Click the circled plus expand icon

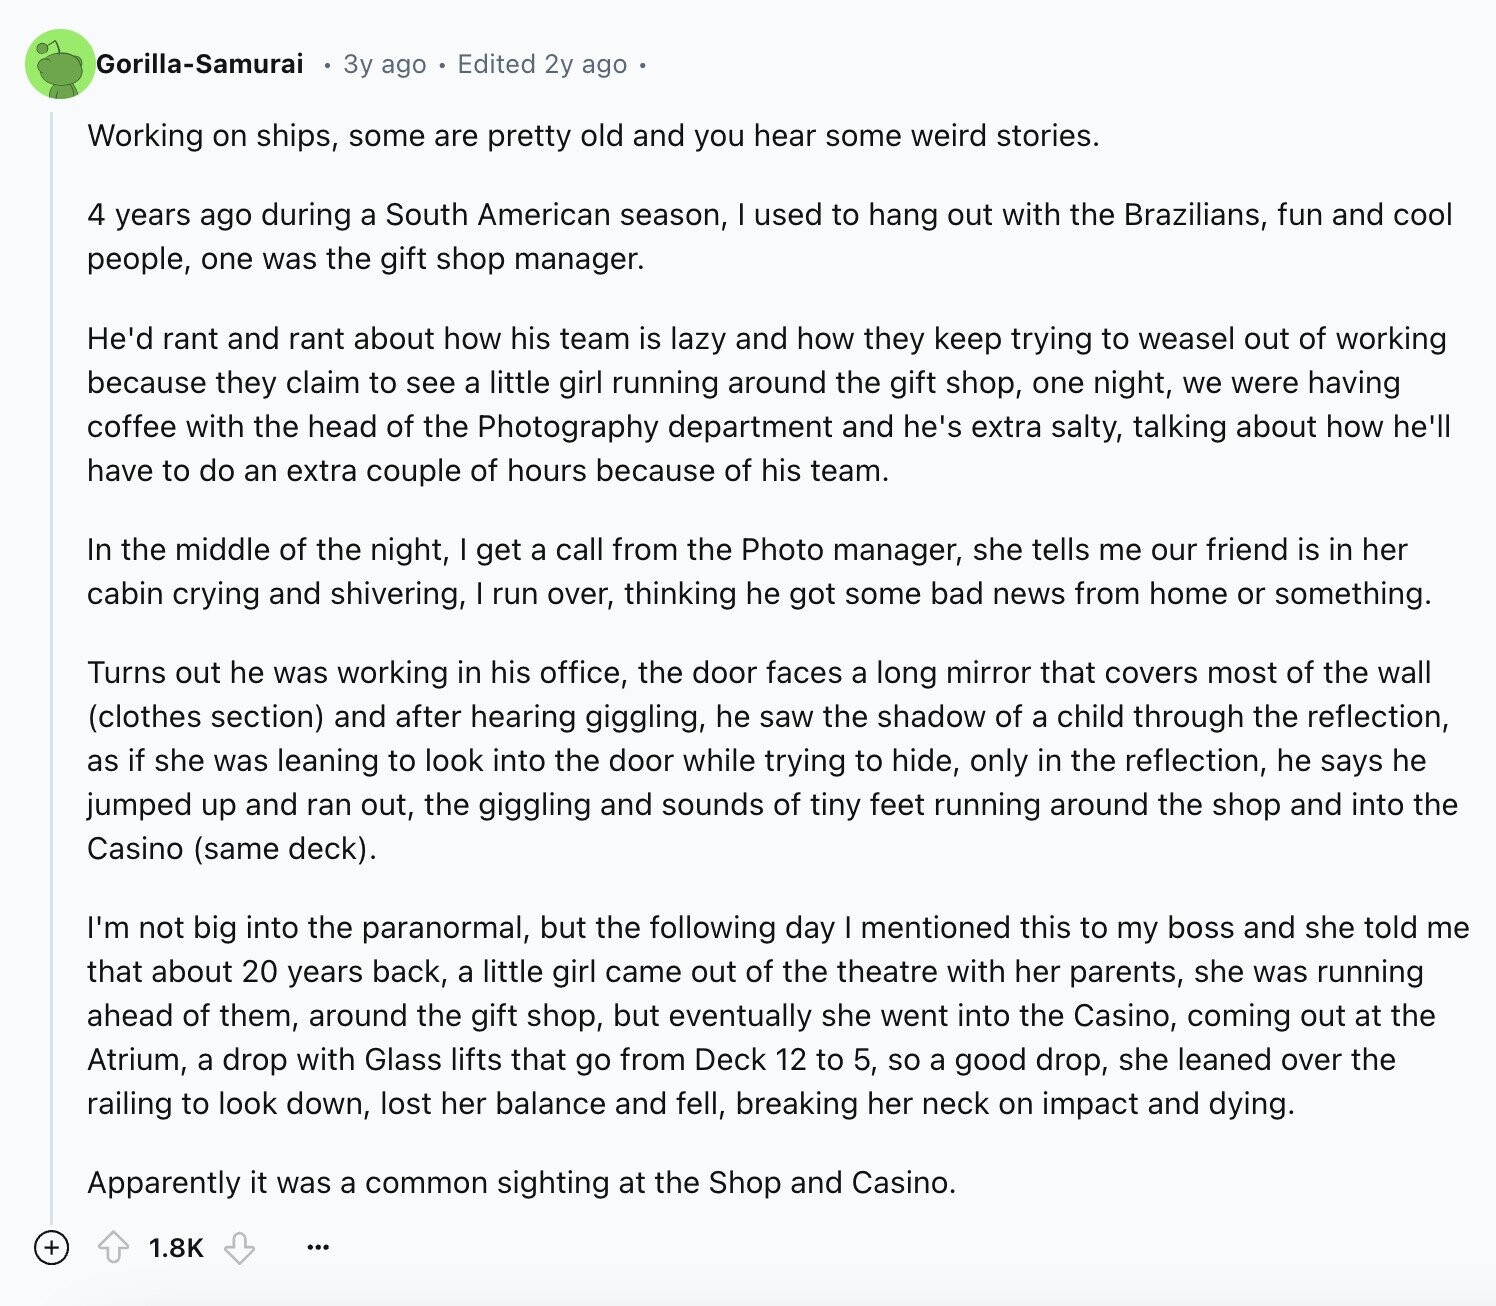(x=51, y=1247)
